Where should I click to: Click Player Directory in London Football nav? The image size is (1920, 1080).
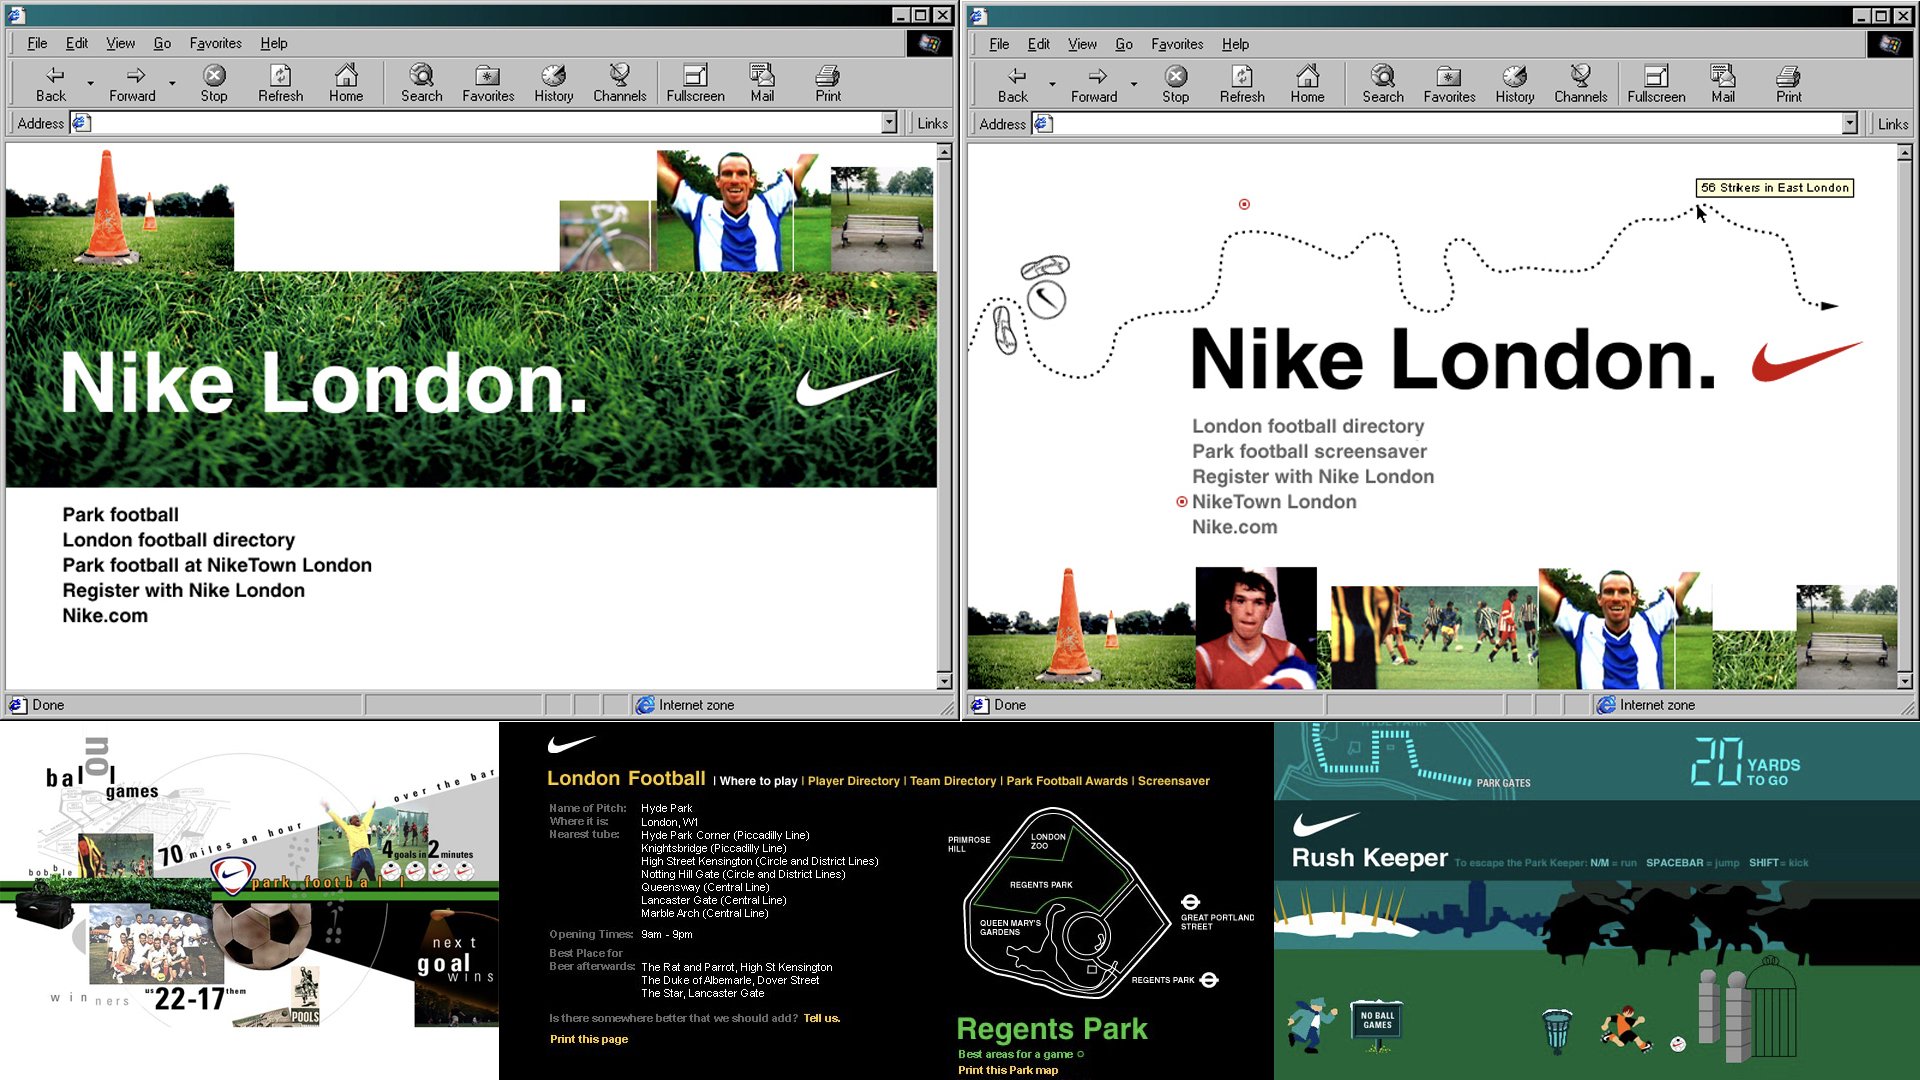[854, 781]
